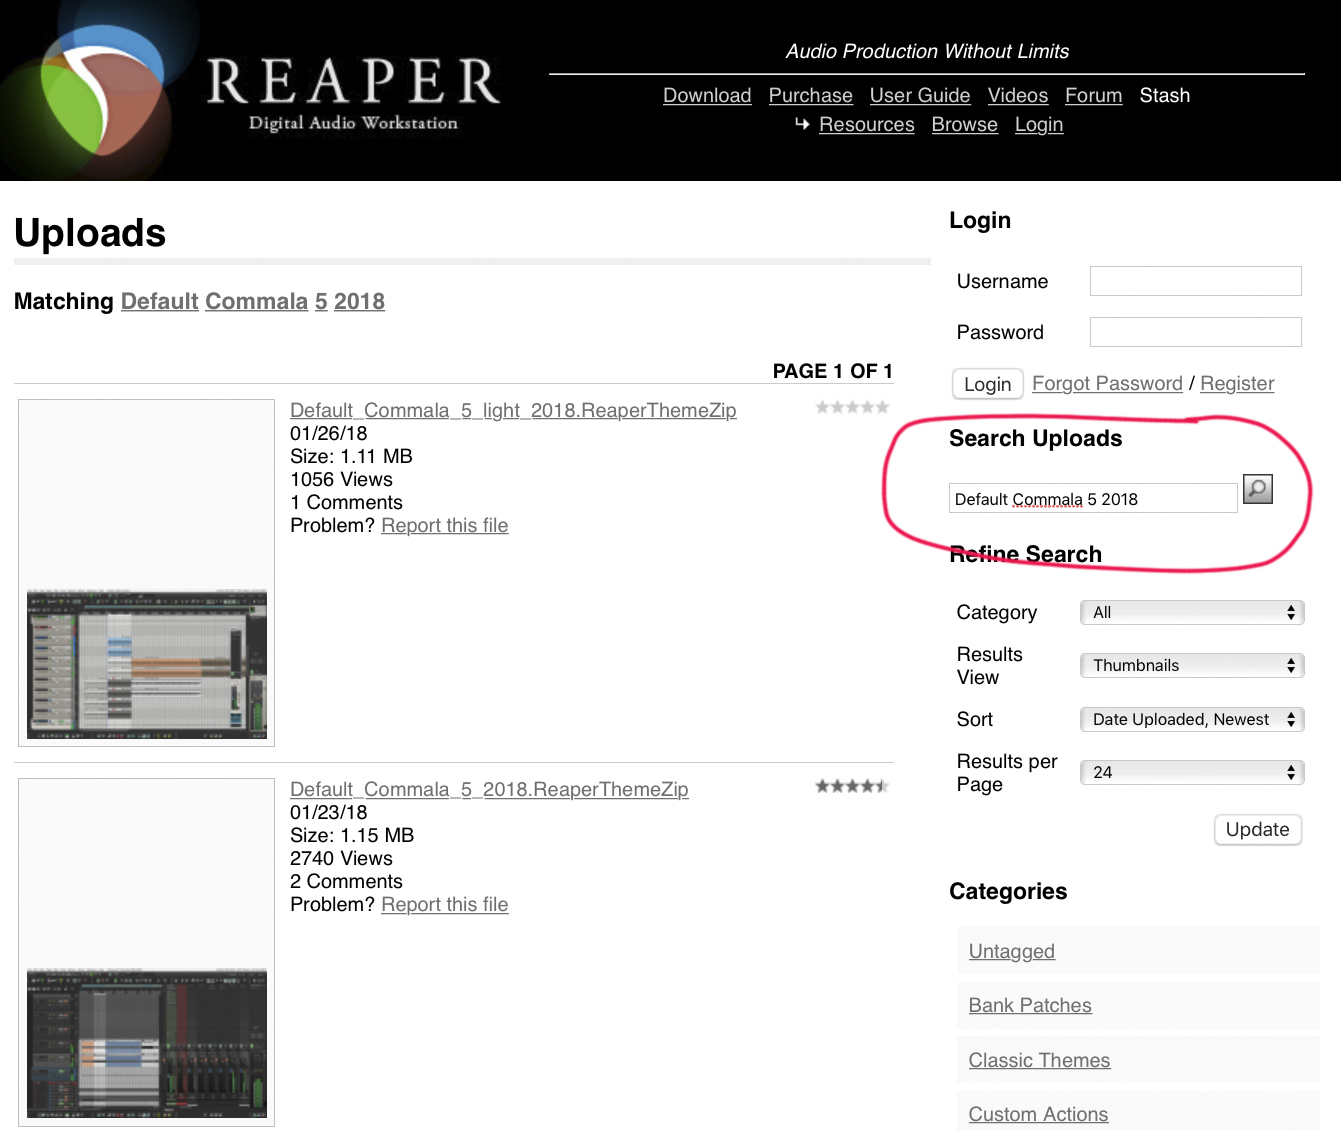Screen dimensions: 1341x1131
Task: Click the Username input field
Action: click(x=1195, y=281)
